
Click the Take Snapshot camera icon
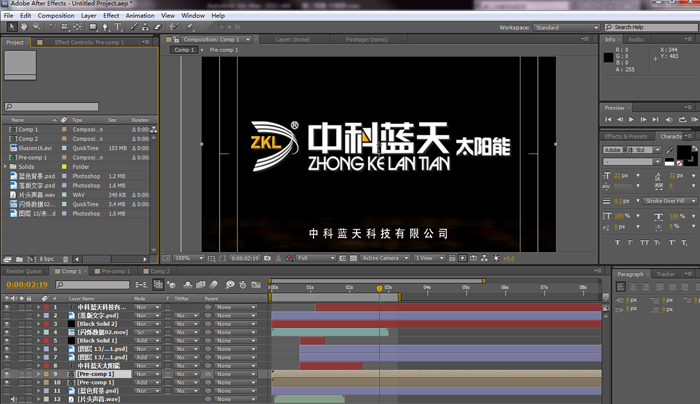269,258
